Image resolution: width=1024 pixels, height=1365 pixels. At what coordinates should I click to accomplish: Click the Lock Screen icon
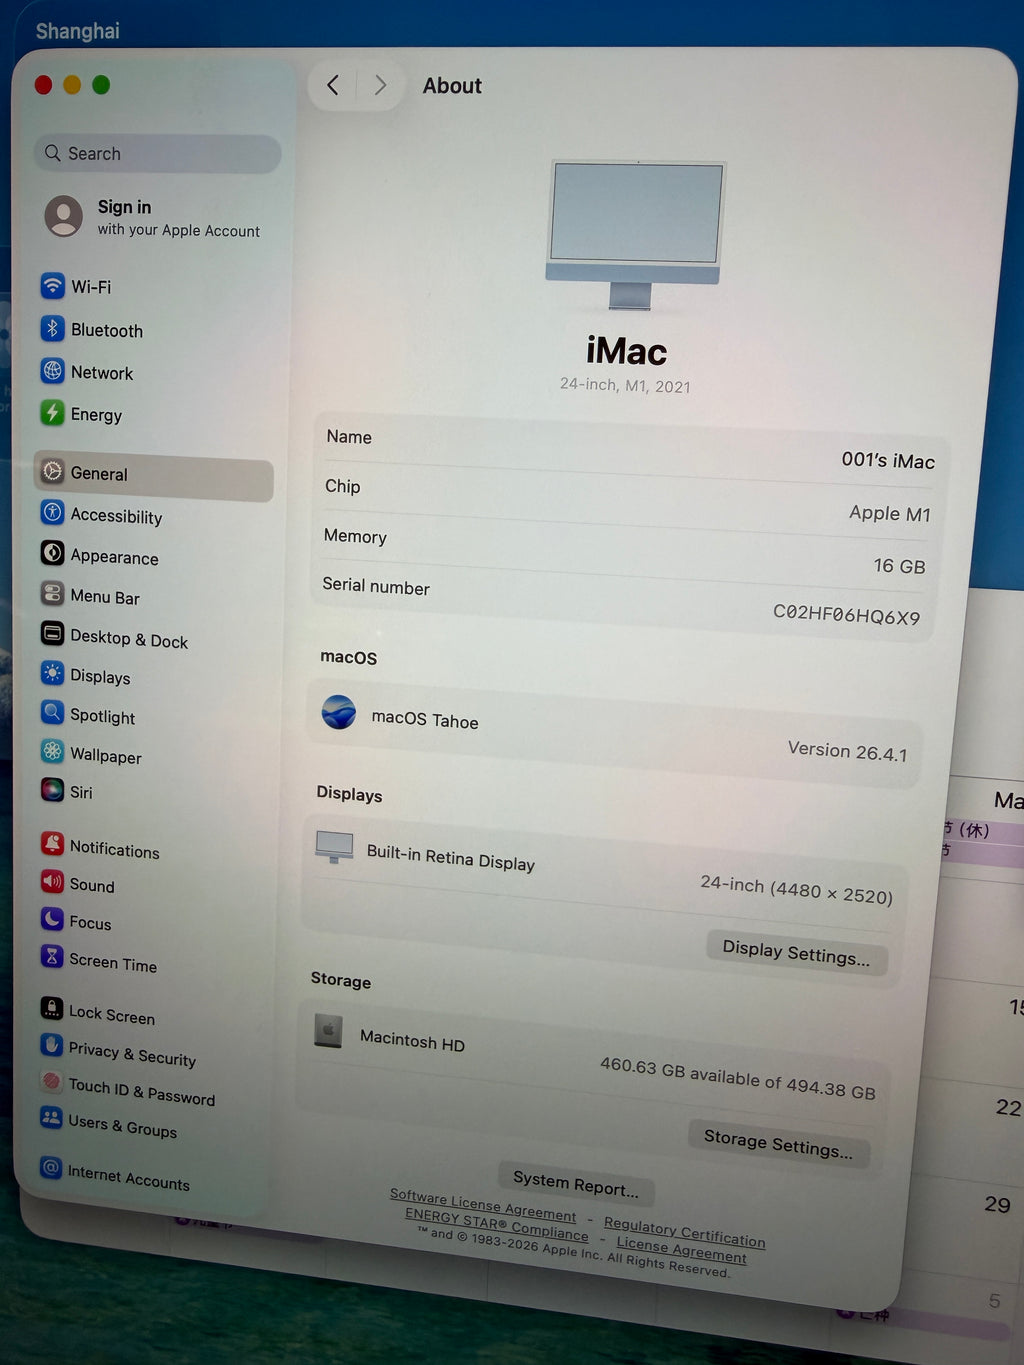point(51,1008)
